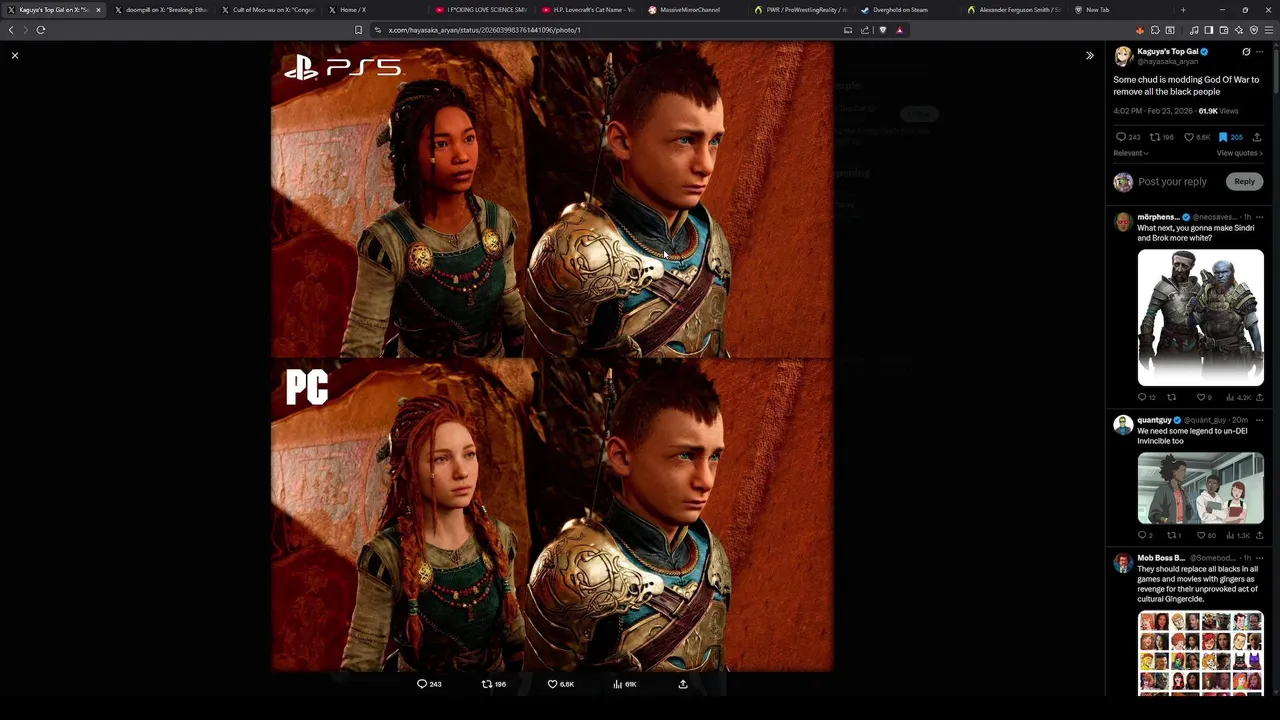Open more options on Mob Boss reply
The width and height of the screenshot is (1280, 720).
[1259, 558]
